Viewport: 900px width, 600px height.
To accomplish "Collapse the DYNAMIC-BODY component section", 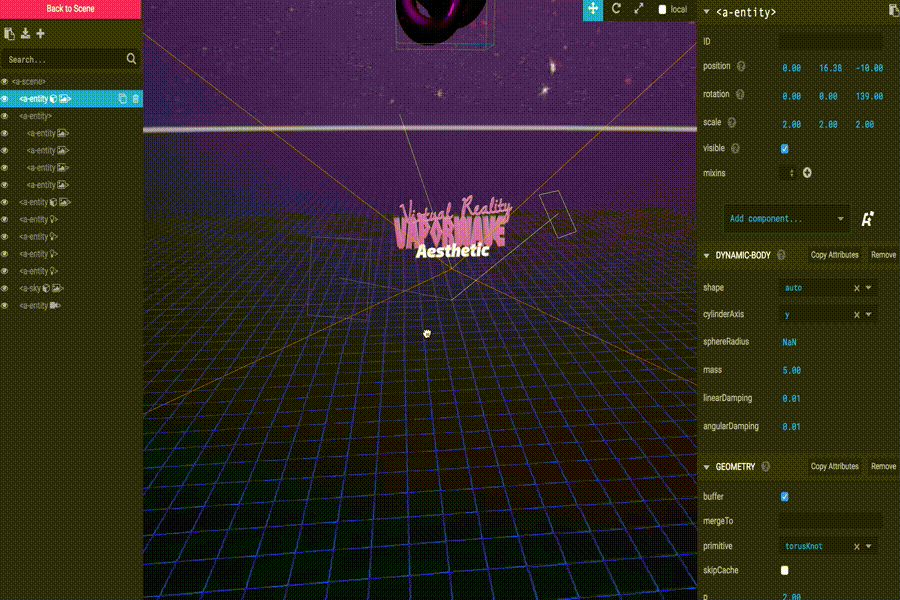I will click(707, 255).
